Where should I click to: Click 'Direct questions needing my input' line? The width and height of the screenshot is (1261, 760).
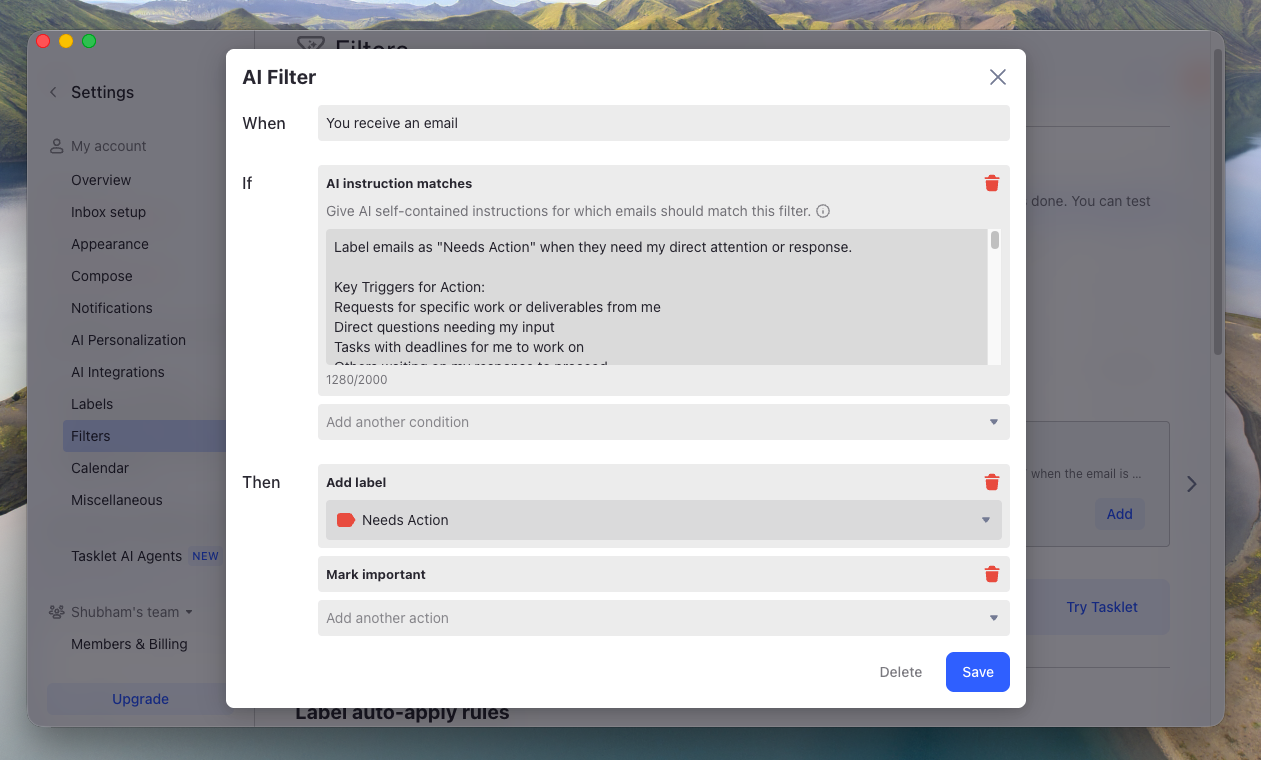[444, 327]
